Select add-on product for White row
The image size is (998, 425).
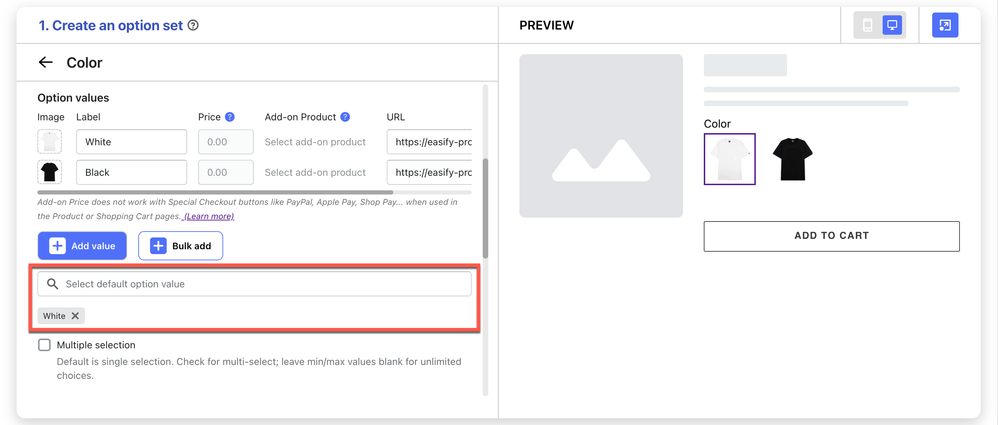(x=315, y=142)
